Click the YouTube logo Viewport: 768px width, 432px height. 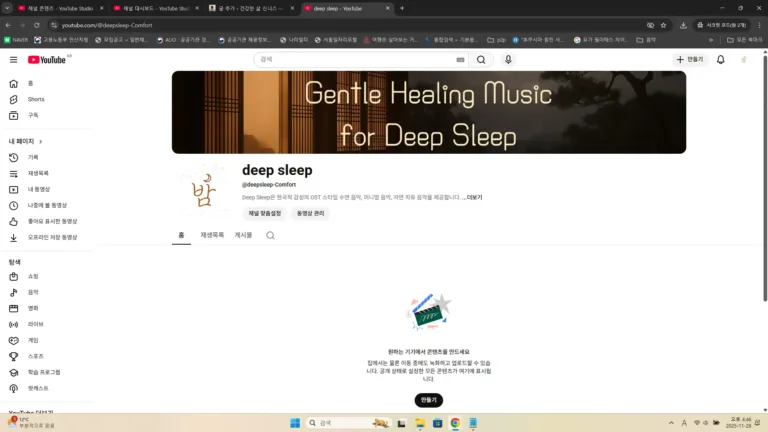(47, 60)
